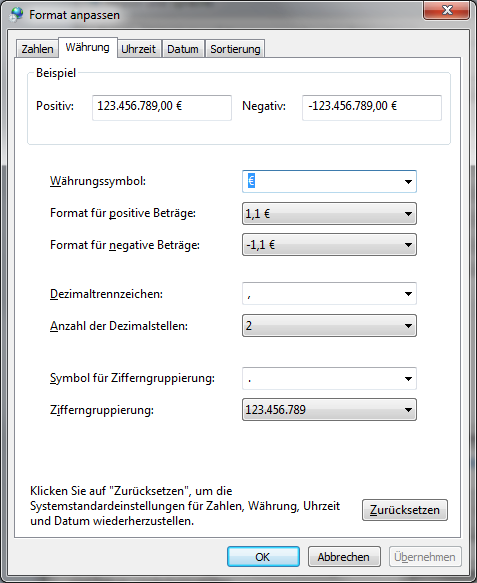Click the Beispiel group title
Viewport: 477px width, 583px height.
tap(56, 73)
